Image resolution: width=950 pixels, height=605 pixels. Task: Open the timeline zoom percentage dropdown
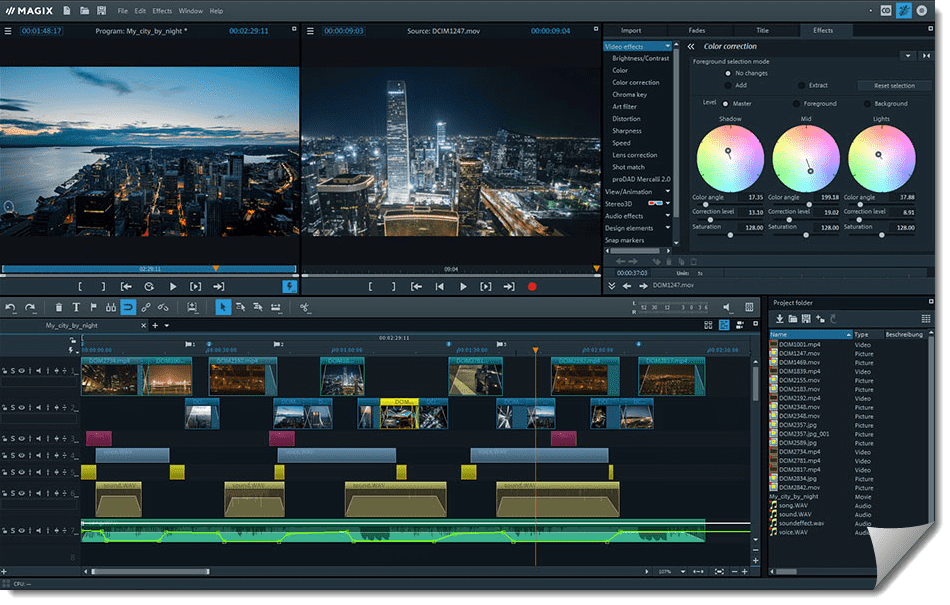[683, 571]
